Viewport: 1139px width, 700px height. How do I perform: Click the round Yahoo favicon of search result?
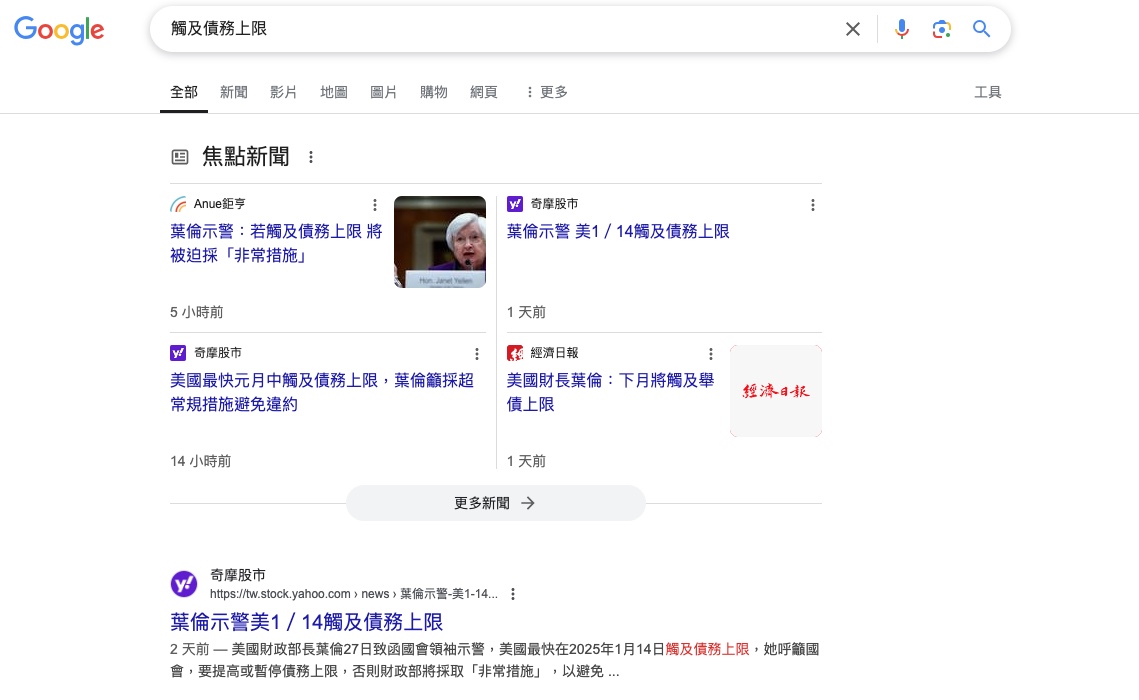pos(184,584)
